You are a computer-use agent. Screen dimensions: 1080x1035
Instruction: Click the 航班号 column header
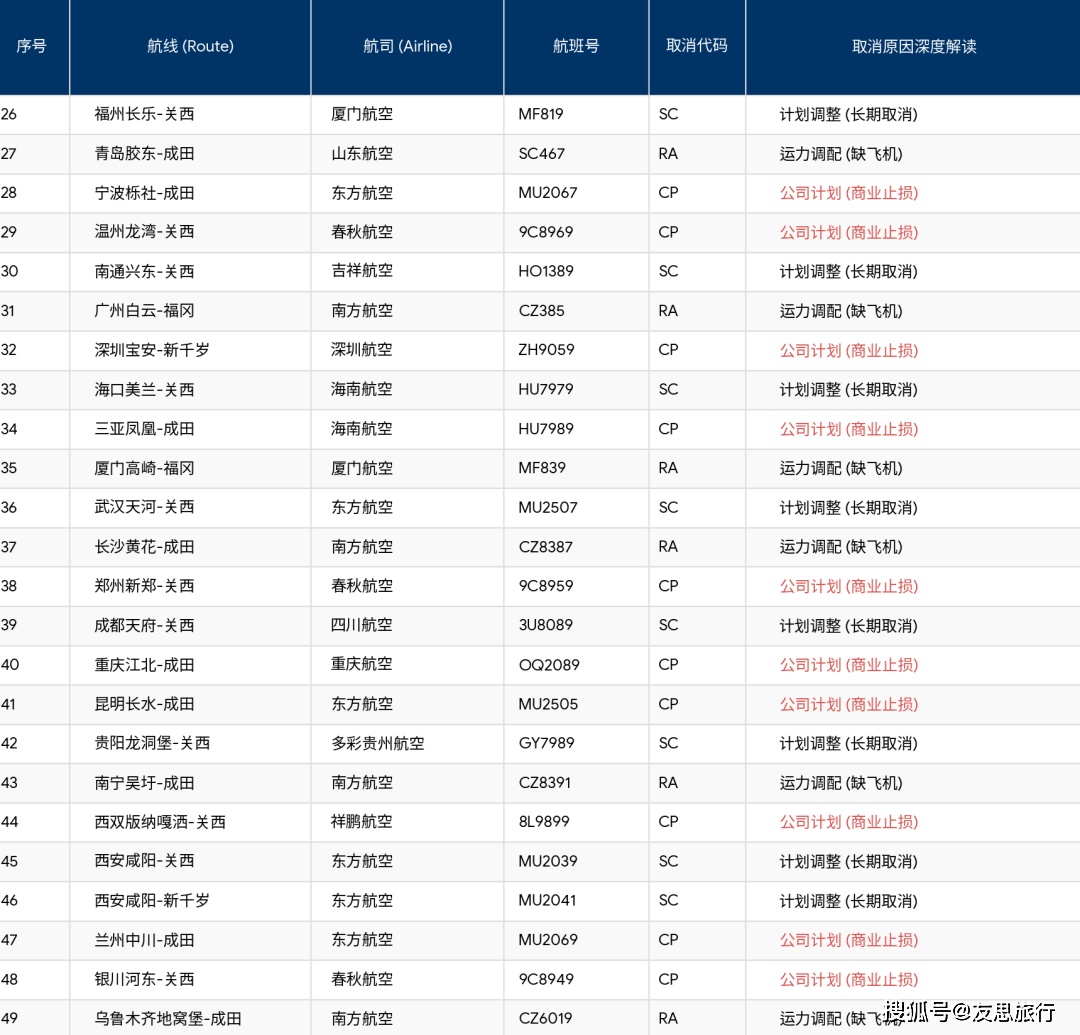pyautogui.click(x=576, y=47)
